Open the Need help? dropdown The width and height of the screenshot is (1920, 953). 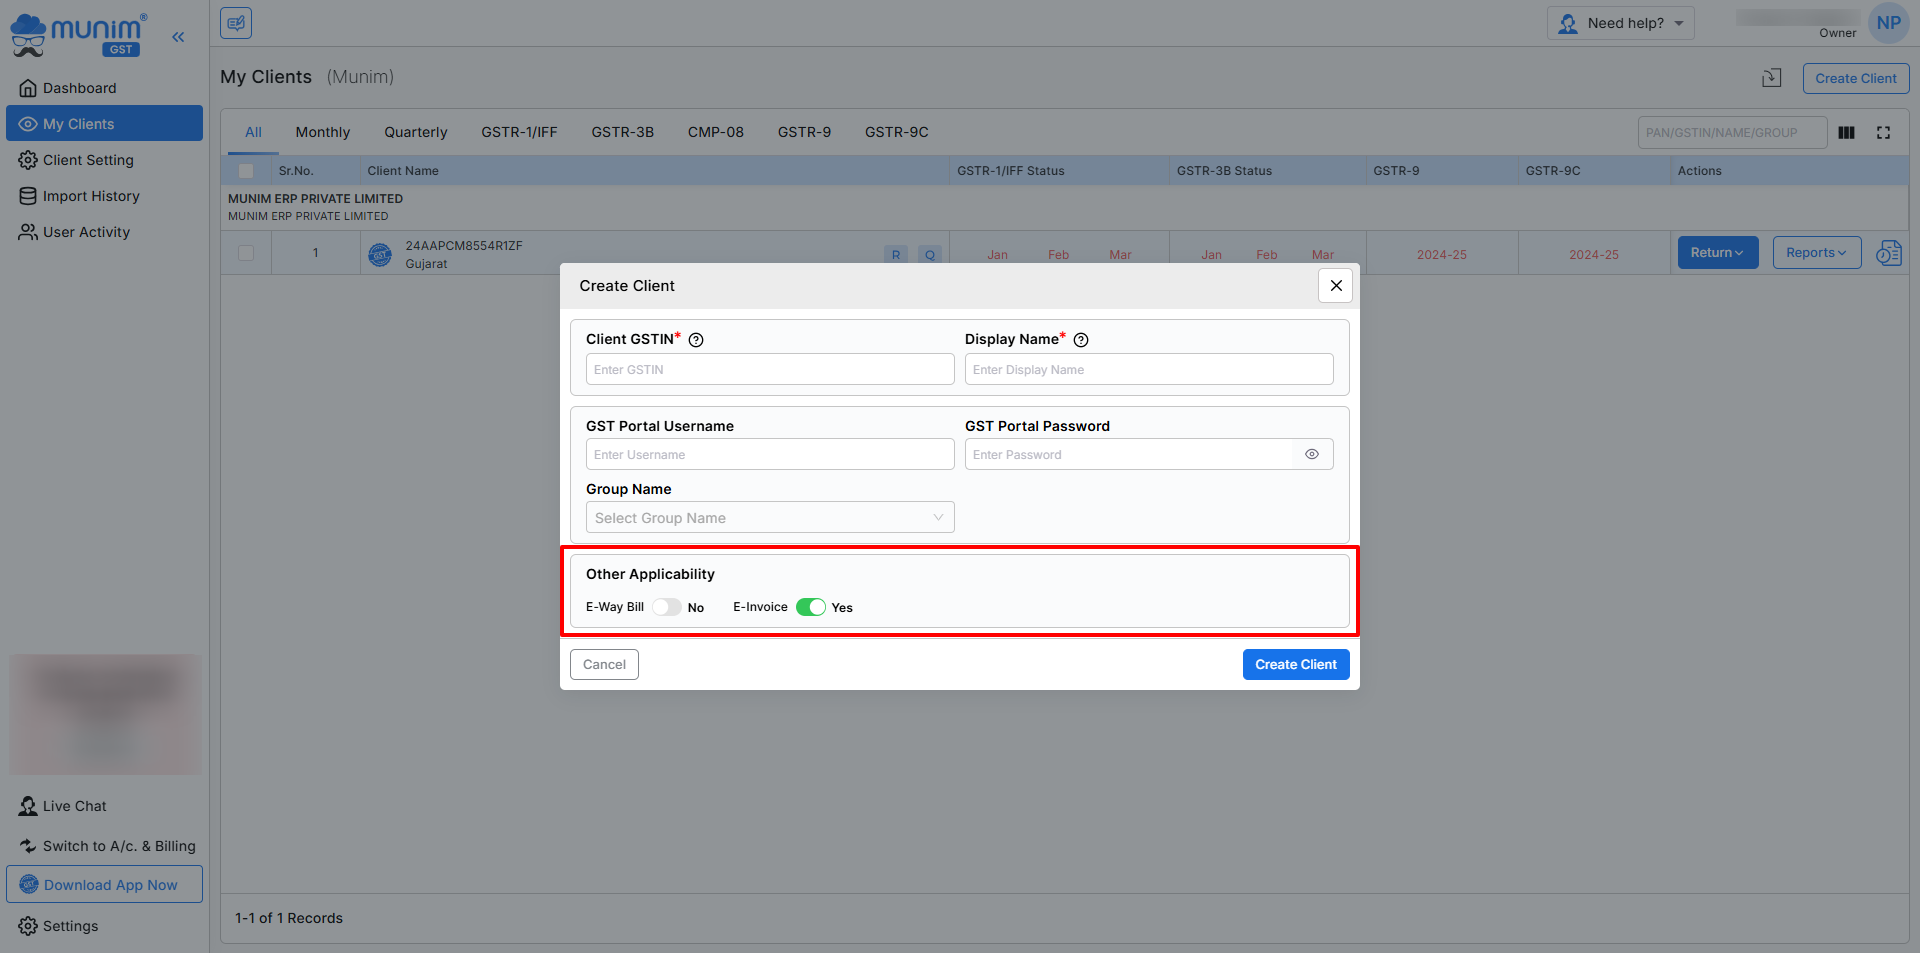(1620, 23)
